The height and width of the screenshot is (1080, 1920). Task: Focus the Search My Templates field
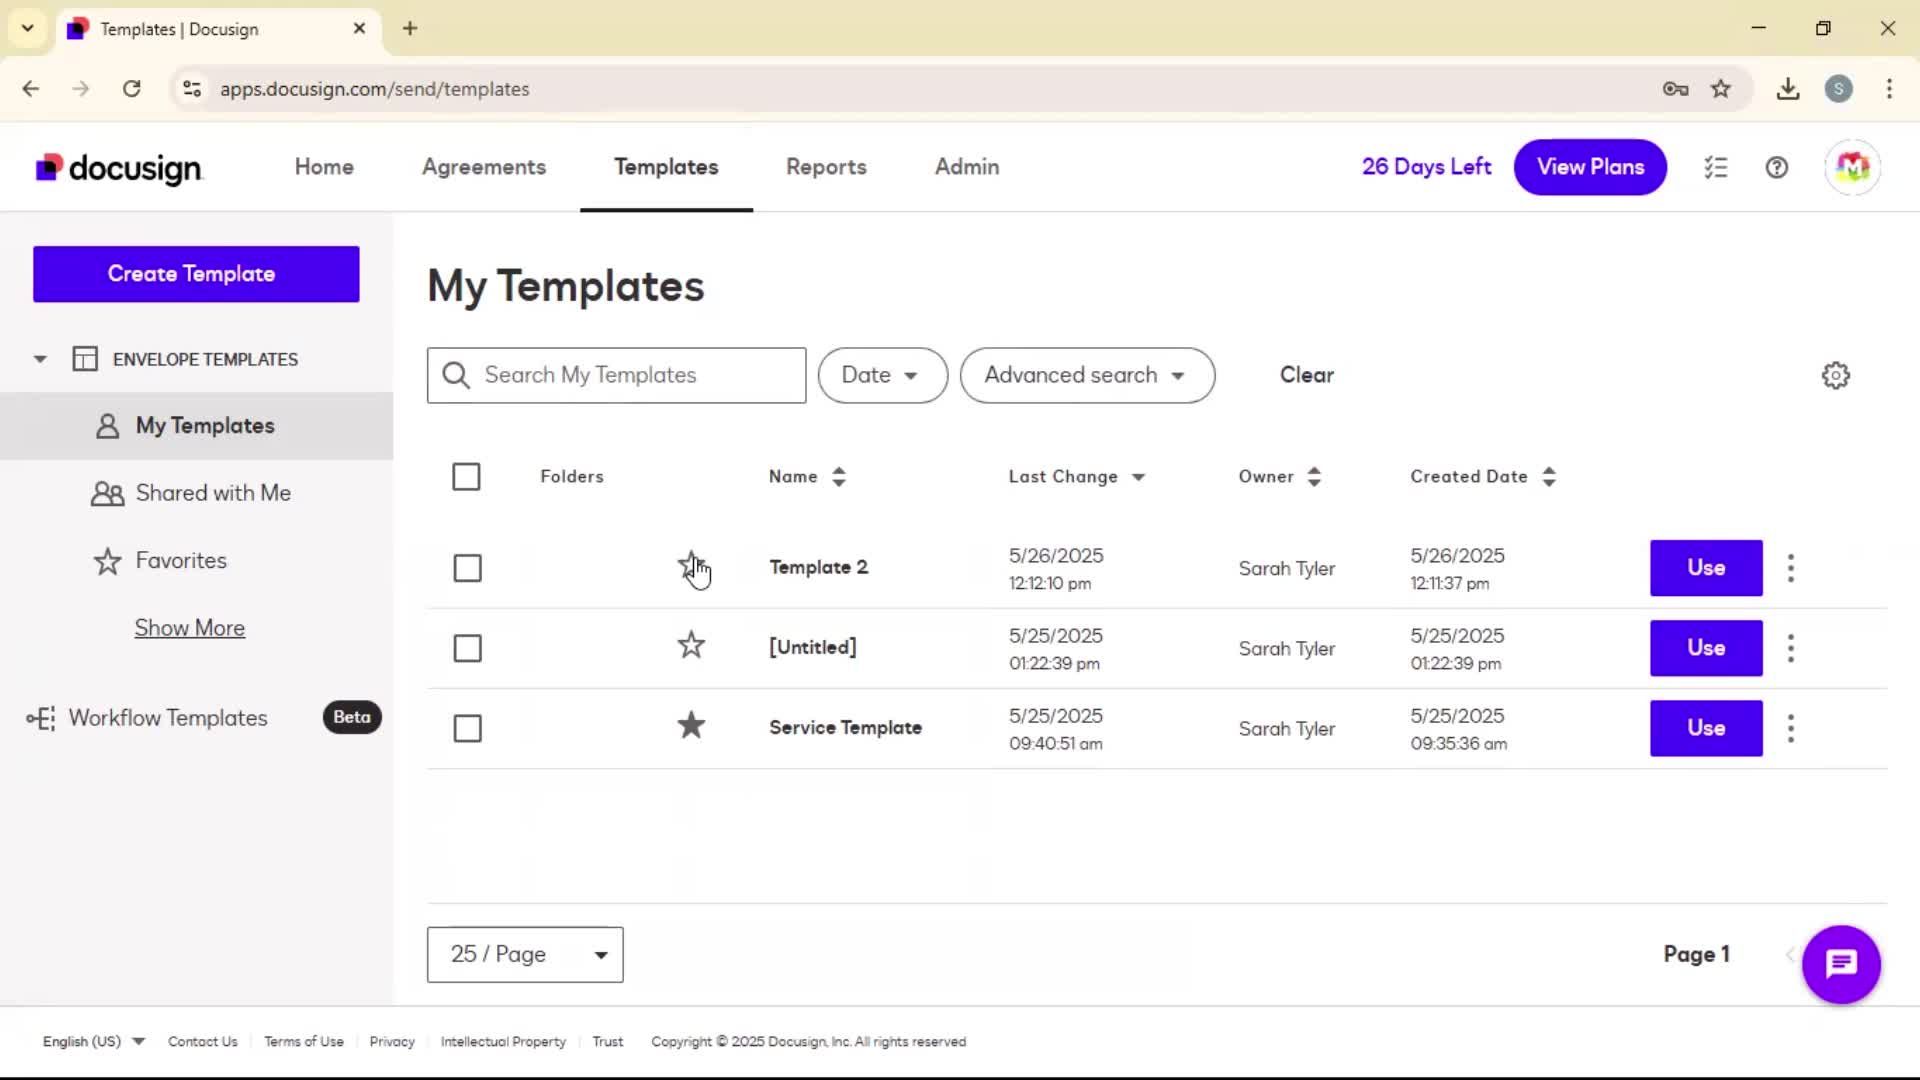tap(616, 375)
